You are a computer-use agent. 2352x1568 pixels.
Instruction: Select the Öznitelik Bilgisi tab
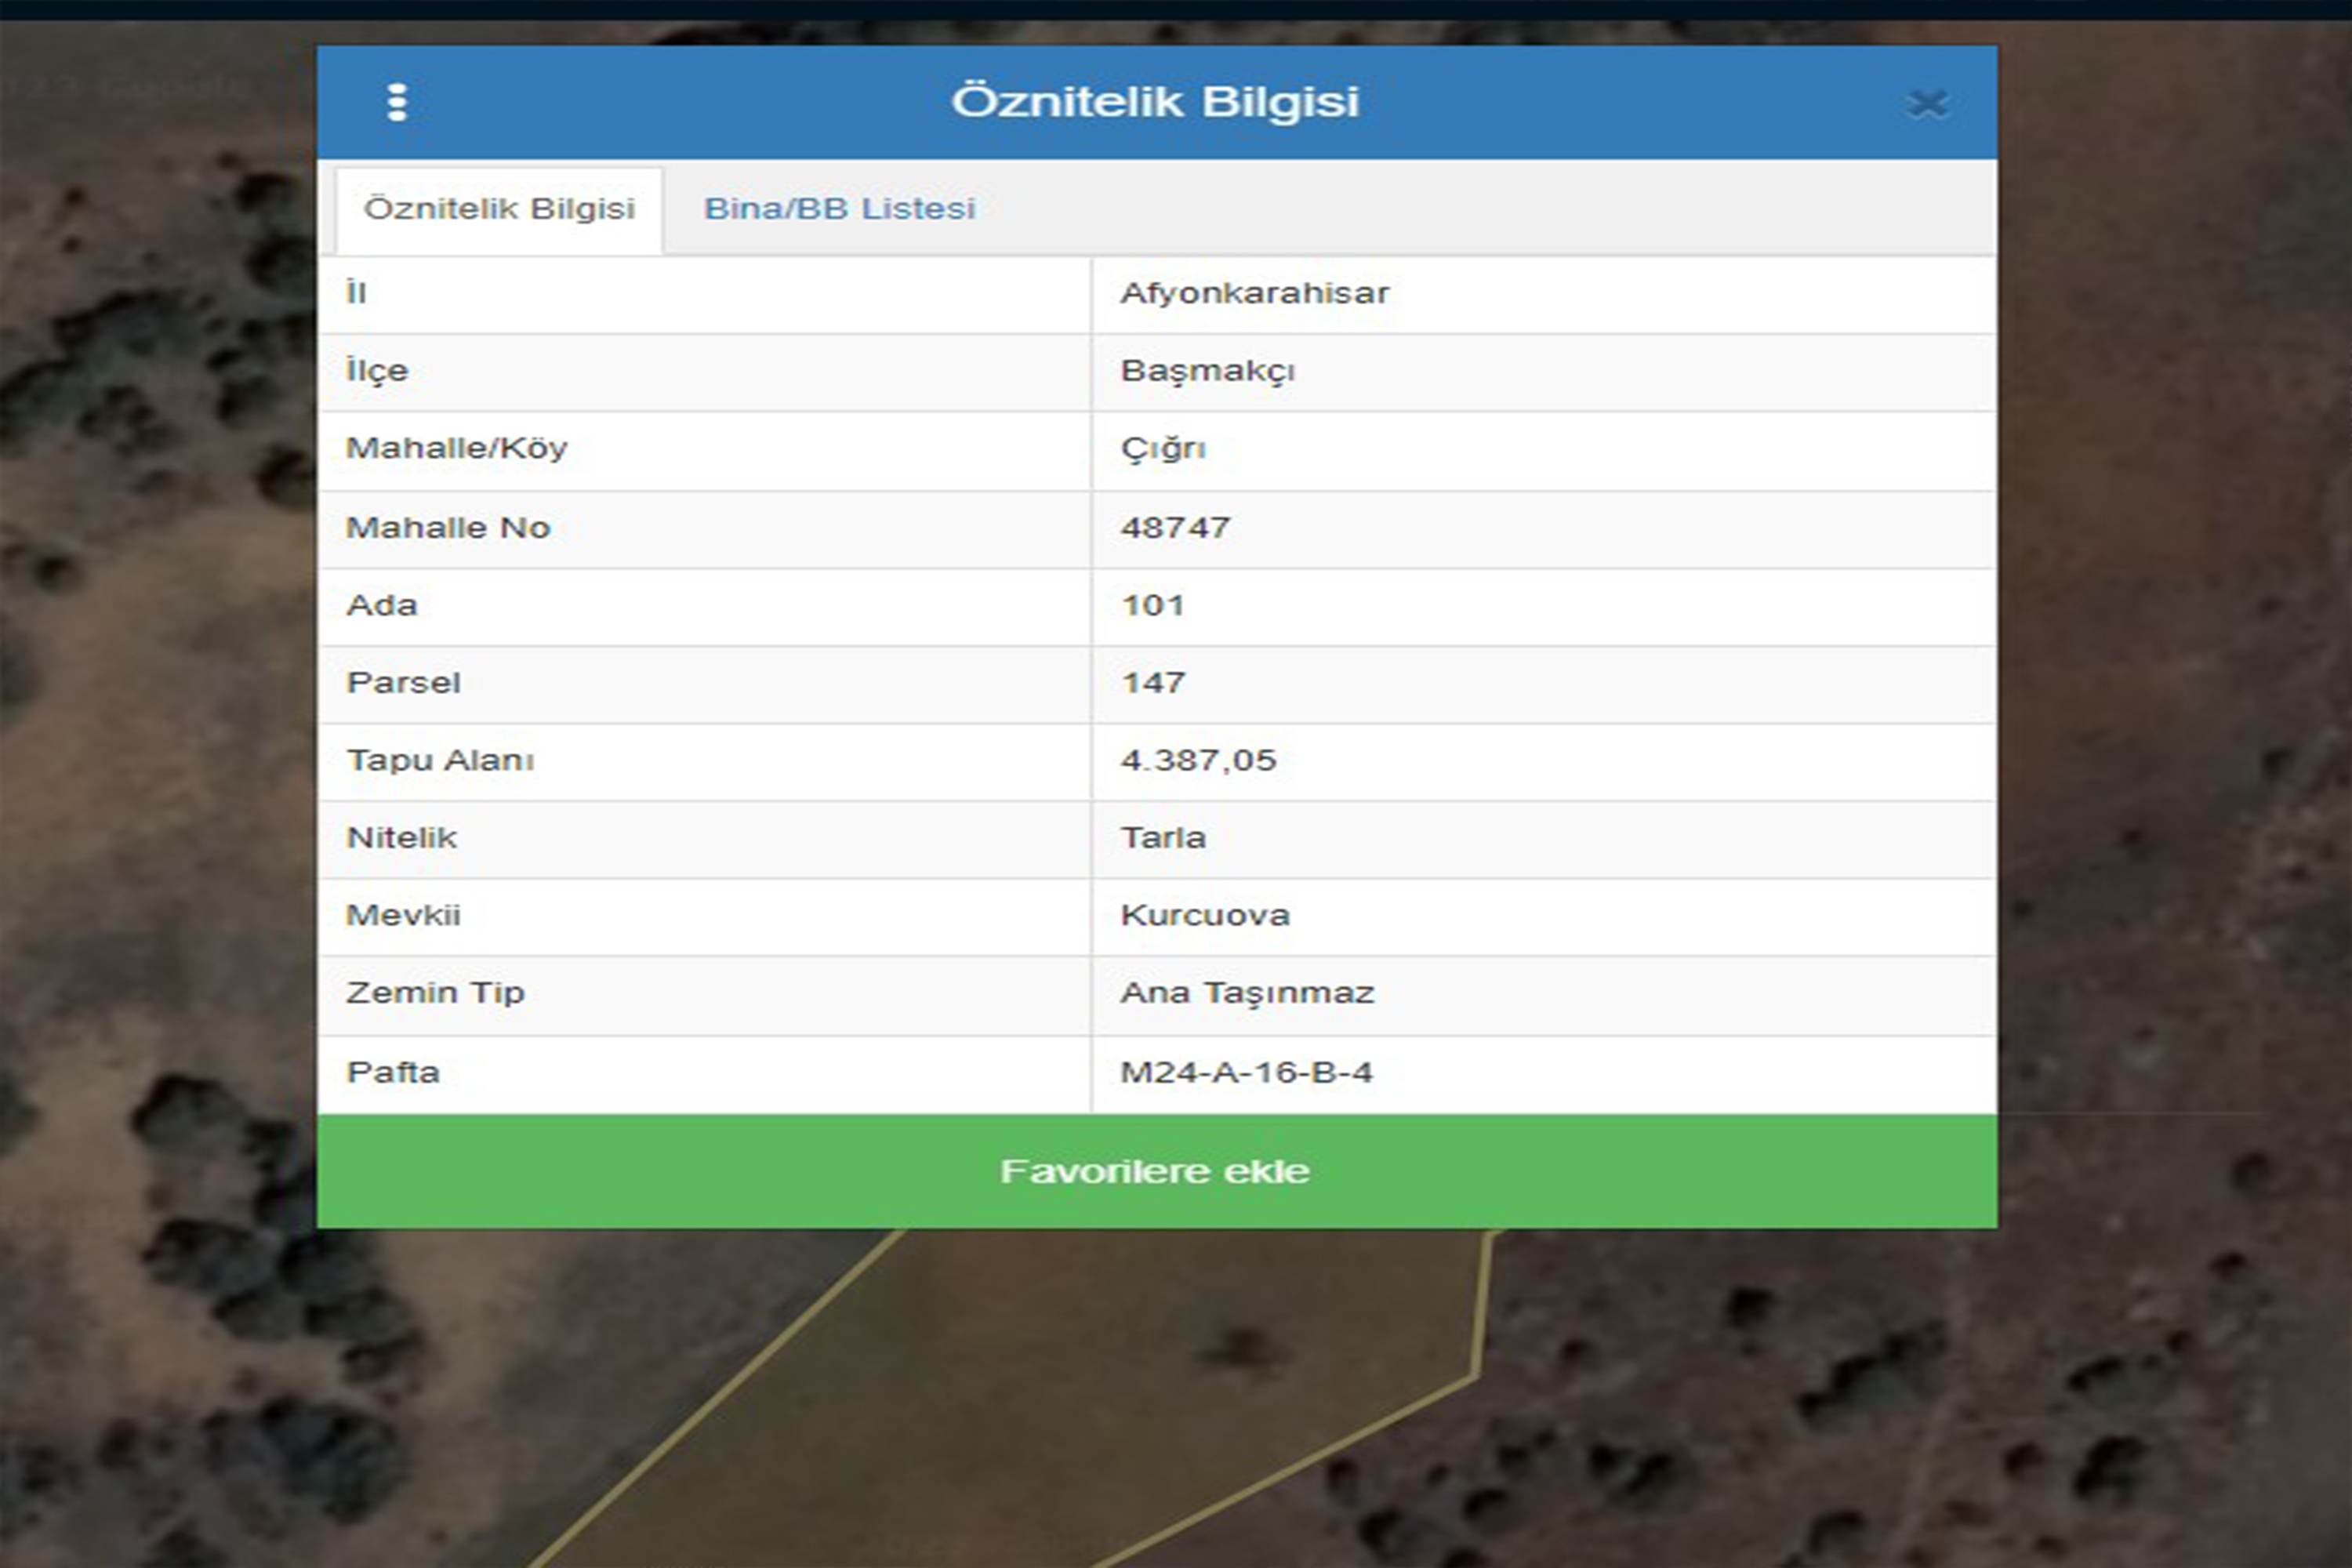[499, 209]
